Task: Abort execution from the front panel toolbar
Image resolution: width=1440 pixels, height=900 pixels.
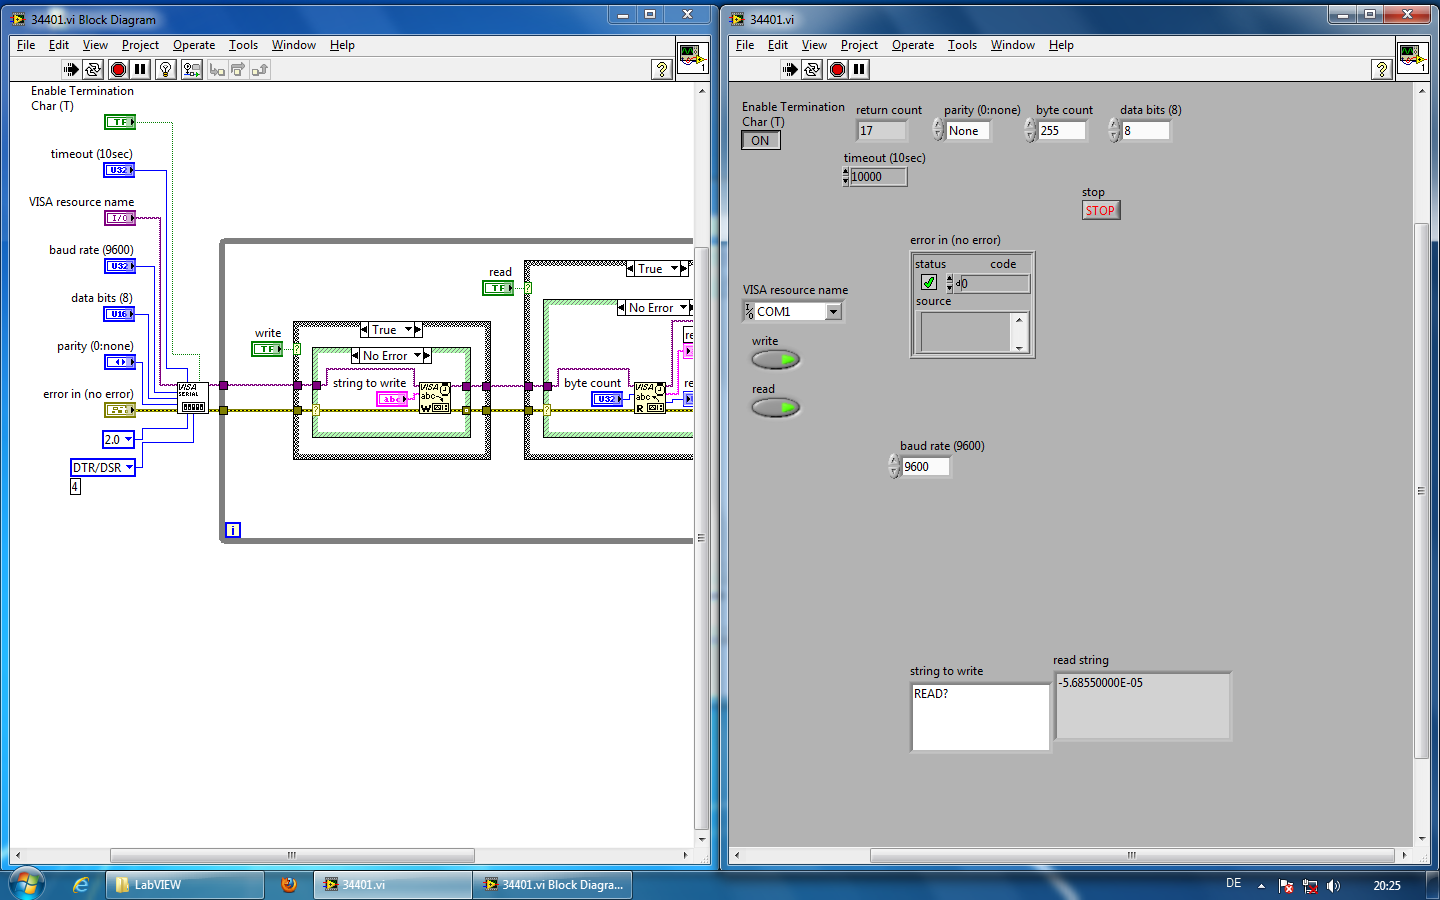Action: [838, 69]
